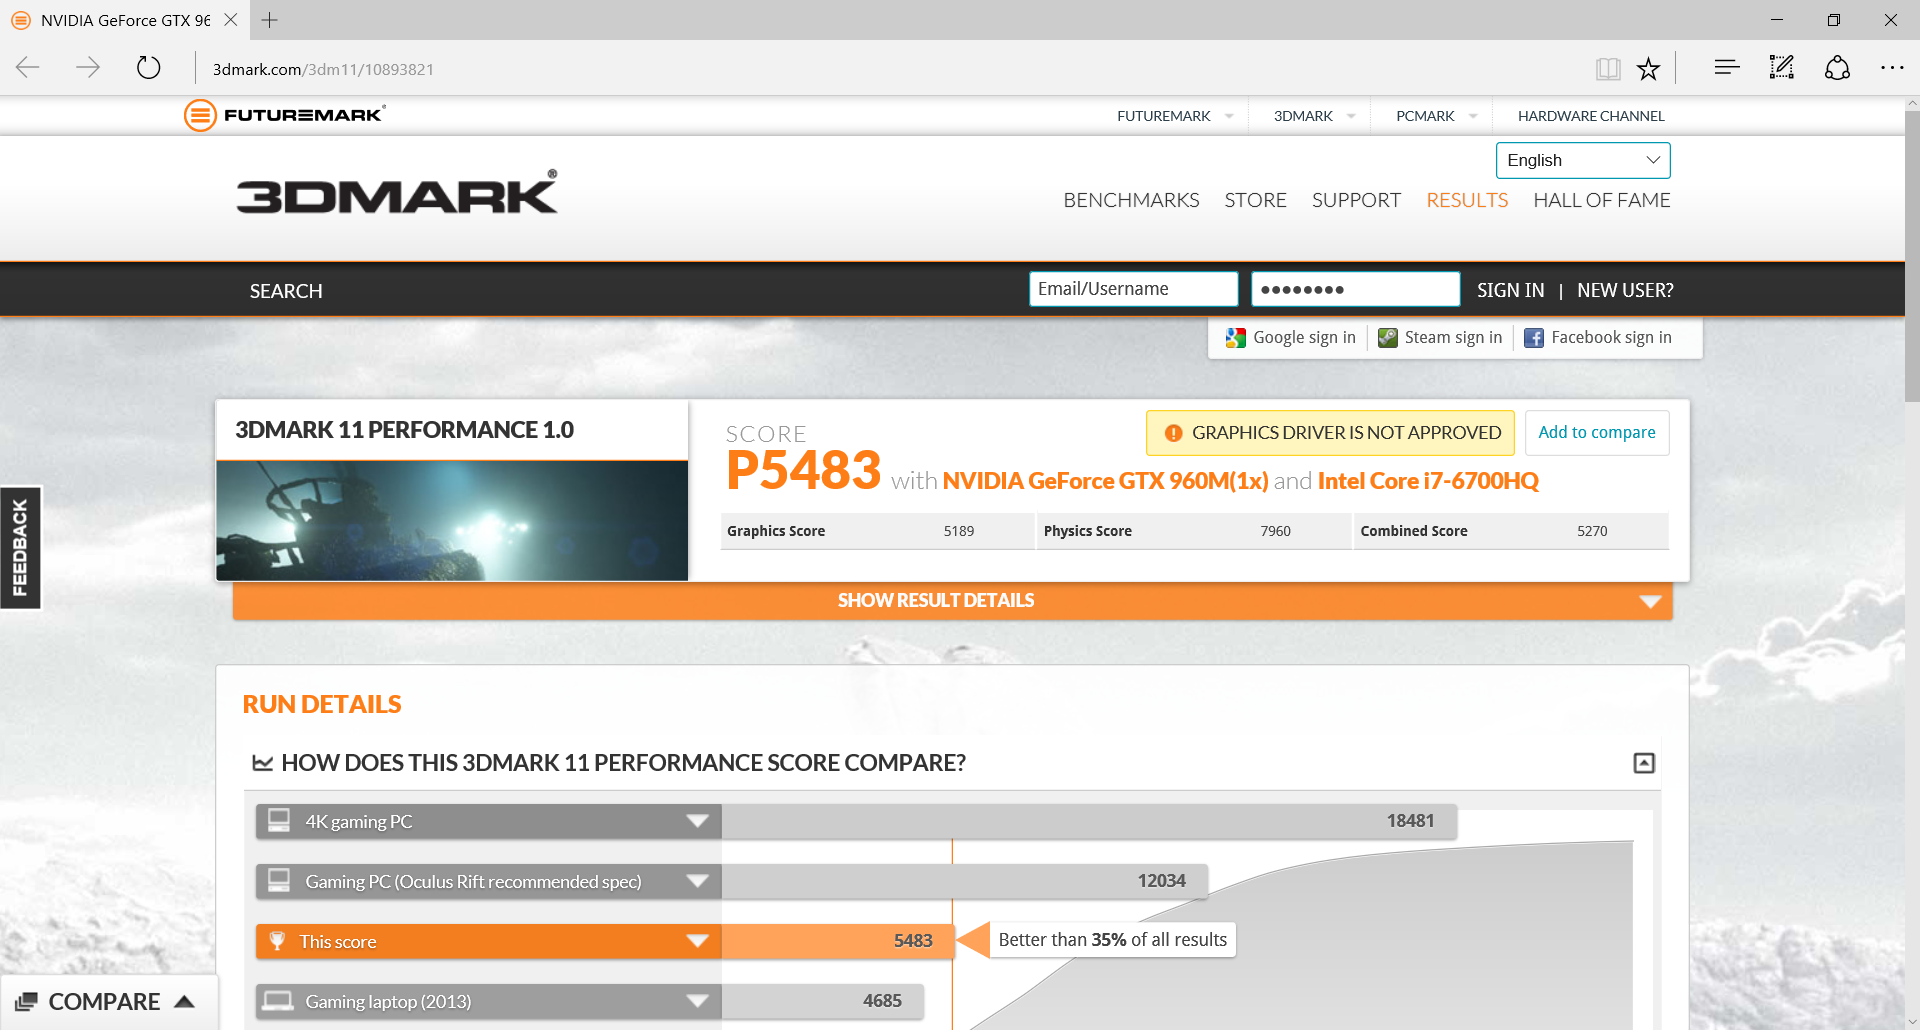The height and width of the screenshot is (1030, 1920).
Task: Expand the bottom COMPARE panel arrow
Action: click(x=184, y=1001)
